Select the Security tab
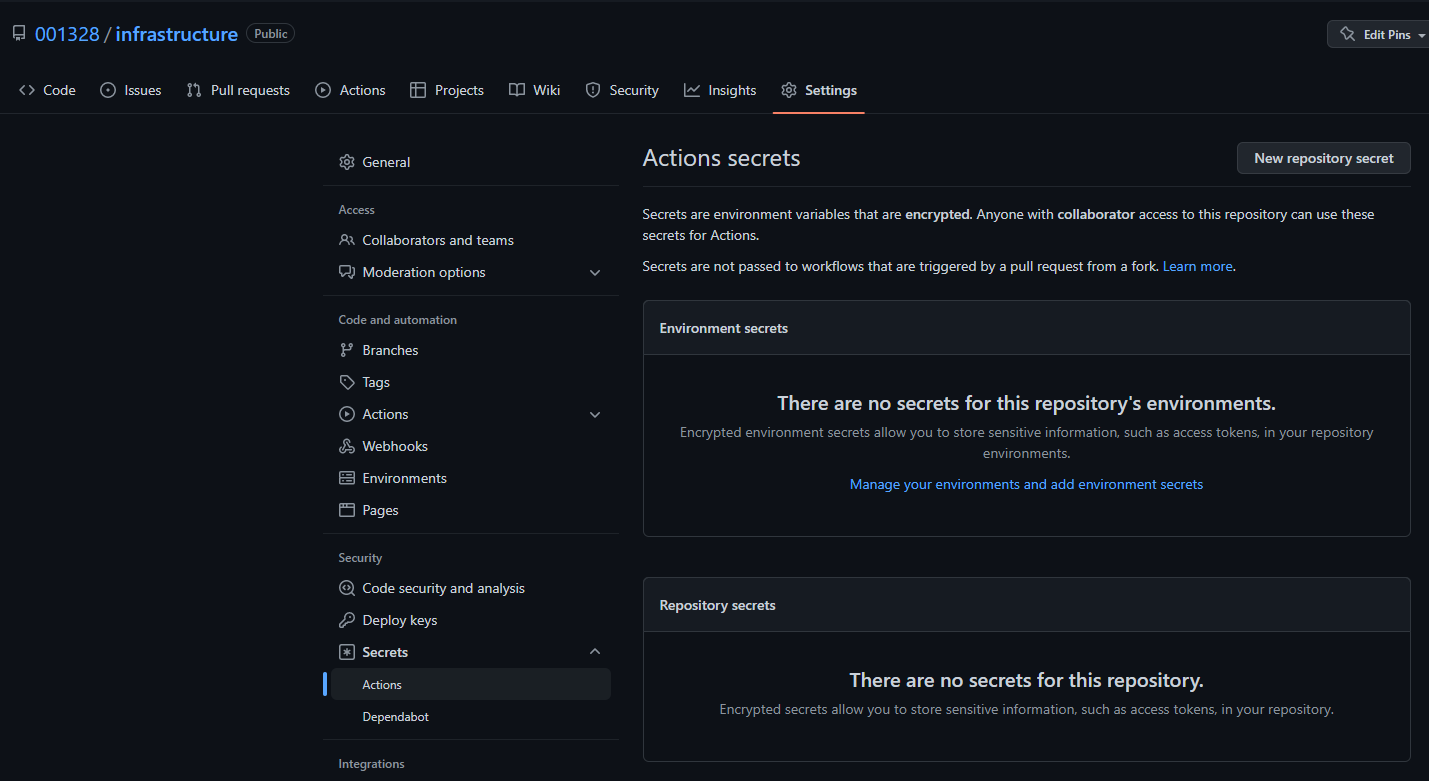The image size is (1429, 781). tap(622, 90)
